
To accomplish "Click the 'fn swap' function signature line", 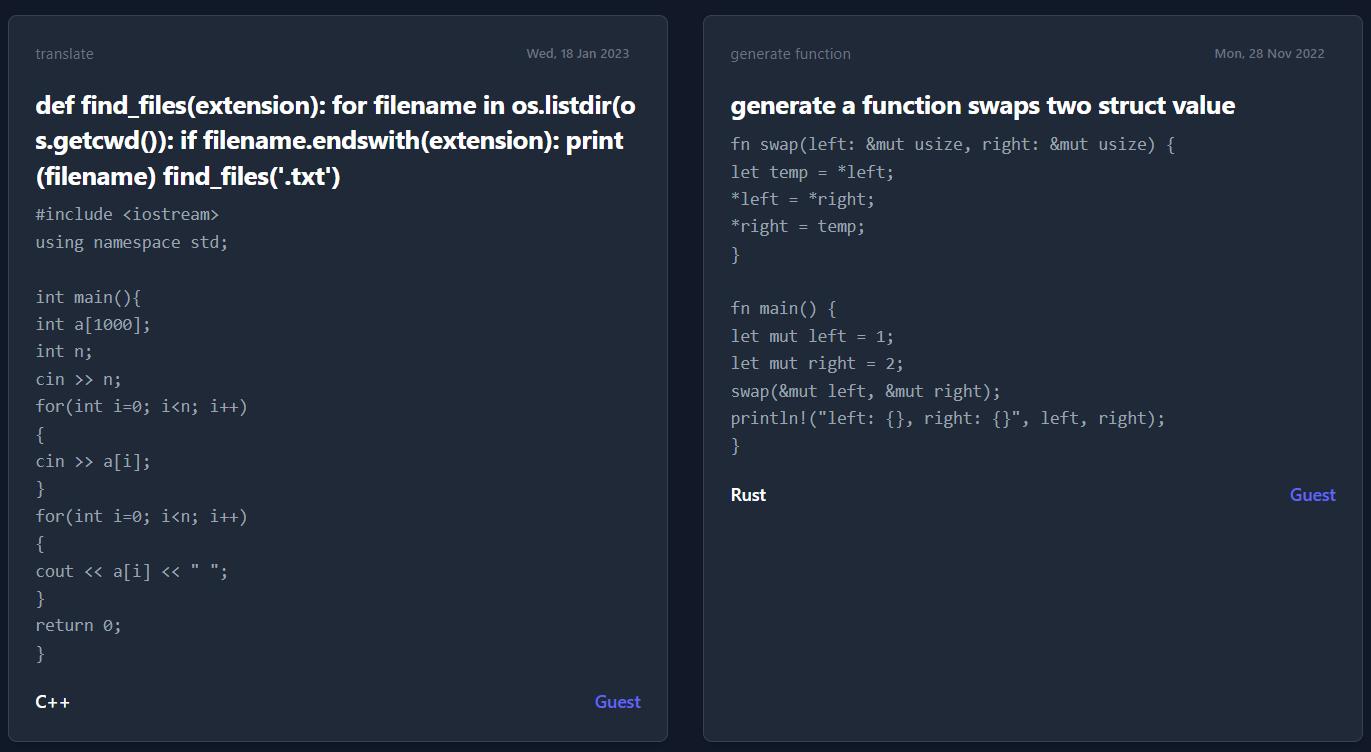I will tap(952, 145).
